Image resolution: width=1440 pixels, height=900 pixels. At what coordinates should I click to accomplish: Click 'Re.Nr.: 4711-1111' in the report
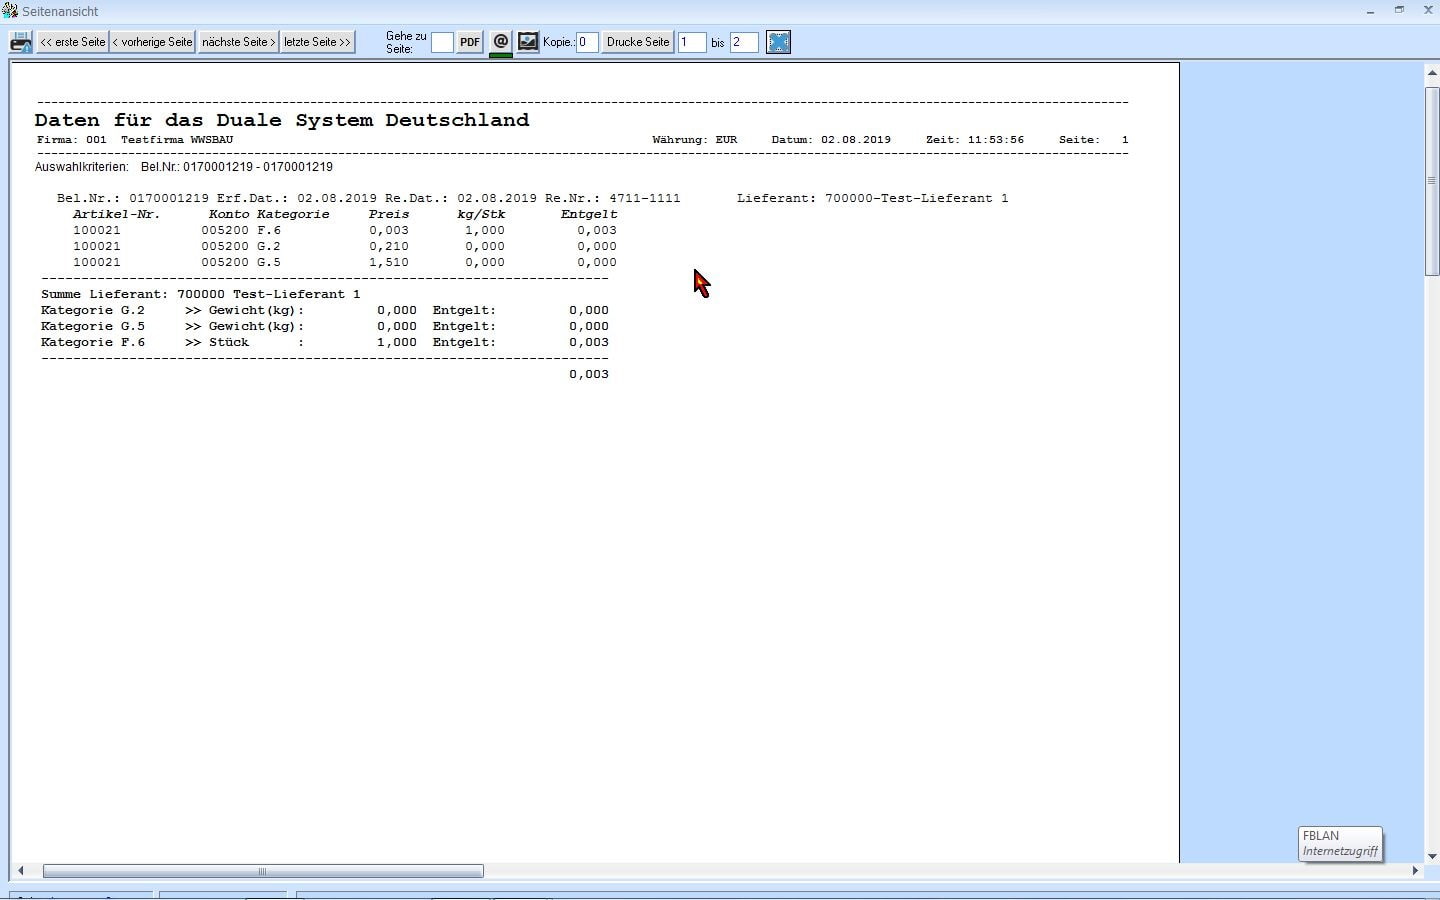click(613, 198)
